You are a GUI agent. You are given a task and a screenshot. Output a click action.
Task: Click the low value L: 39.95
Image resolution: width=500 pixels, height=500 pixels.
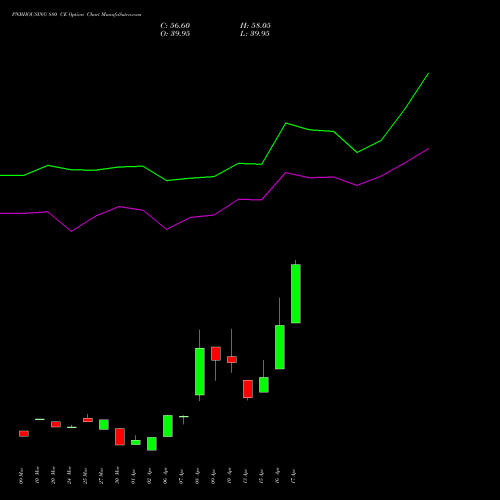pos(255,34)
